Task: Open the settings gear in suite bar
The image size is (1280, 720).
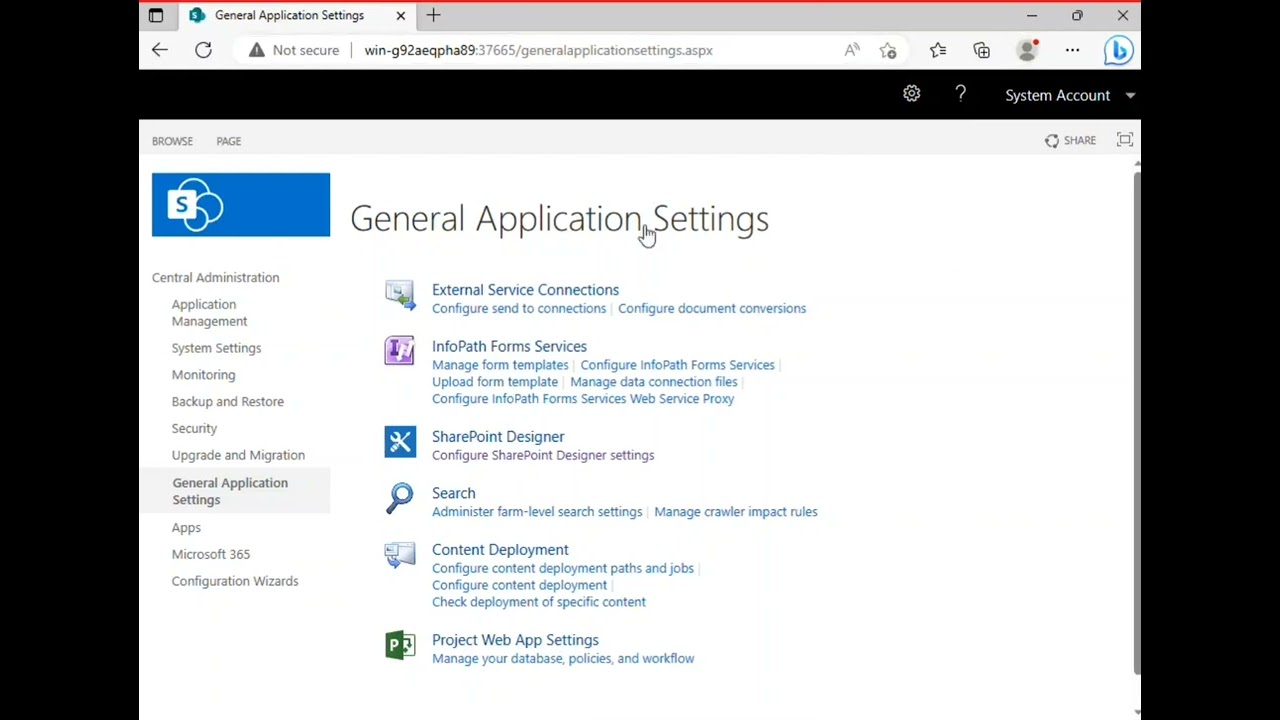Action: pyautogui.click(x=911, y=94)
